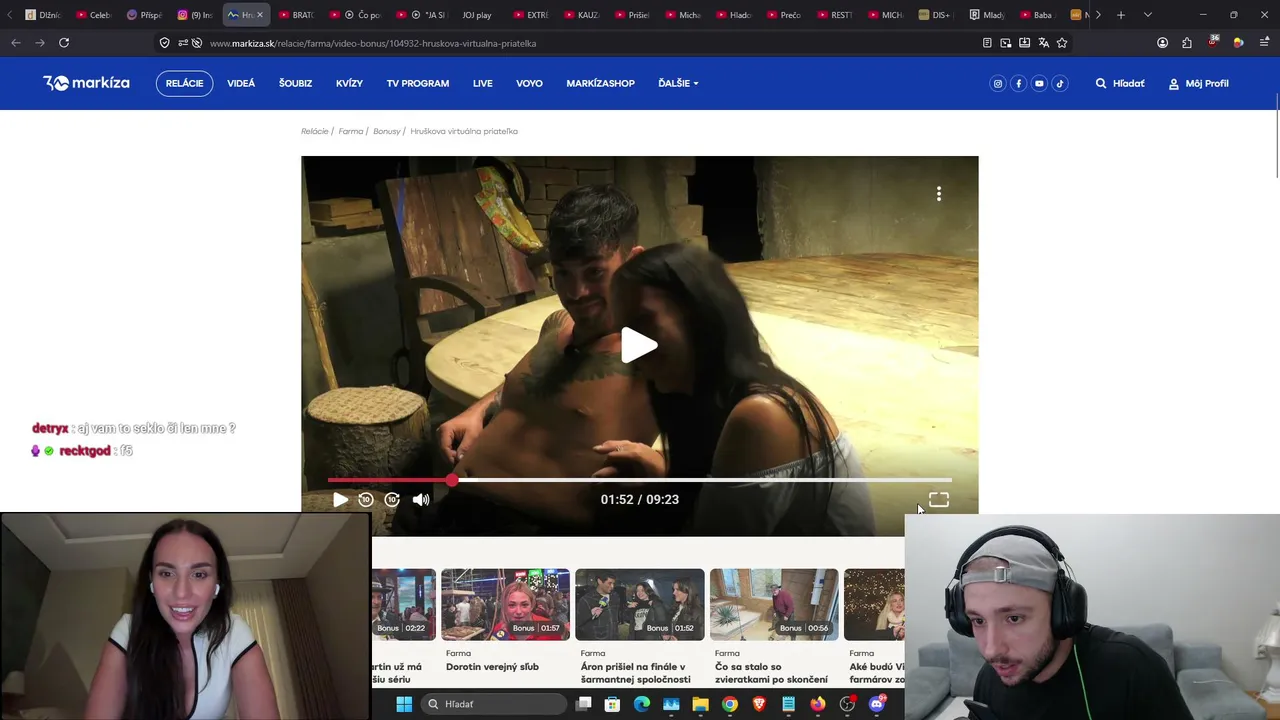1280x720 pixels.
Task: Click the picture-in-picture icon in address bar
Action: (1005, 43)
